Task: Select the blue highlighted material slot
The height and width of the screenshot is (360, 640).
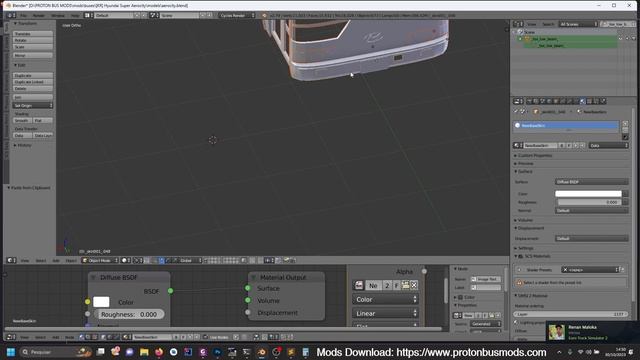Action: [566, 126]
